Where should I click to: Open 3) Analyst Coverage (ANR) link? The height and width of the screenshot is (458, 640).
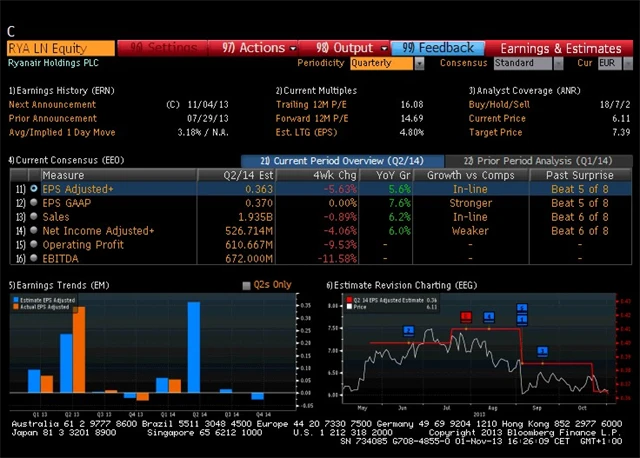pos(524,91)
